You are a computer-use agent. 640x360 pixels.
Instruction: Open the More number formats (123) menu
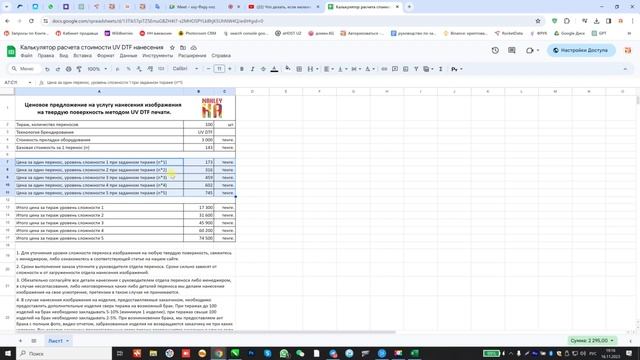click(x=161, y=69)
